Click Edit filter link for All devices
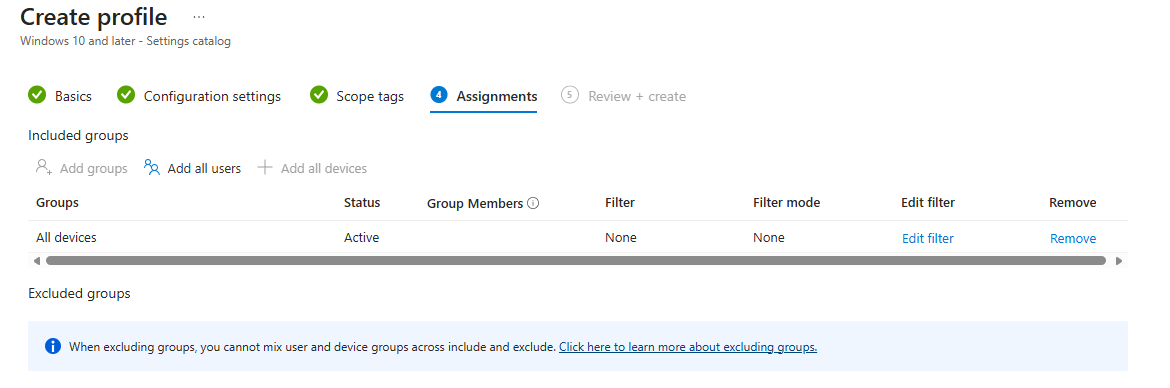Viewport: 1170px width, 388px height. coord(927,239)
